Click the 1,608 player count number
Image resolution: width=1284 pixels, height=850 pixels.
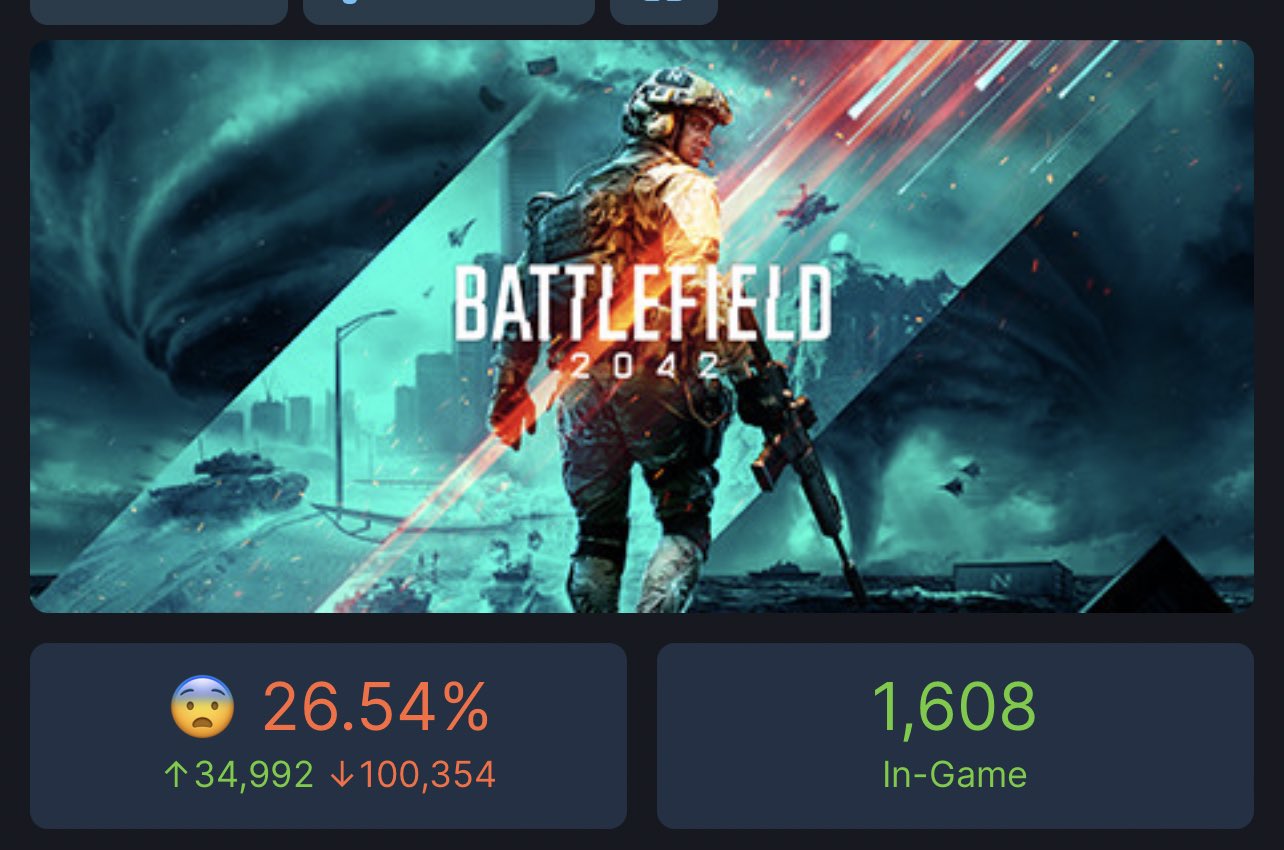pos(954,706)
